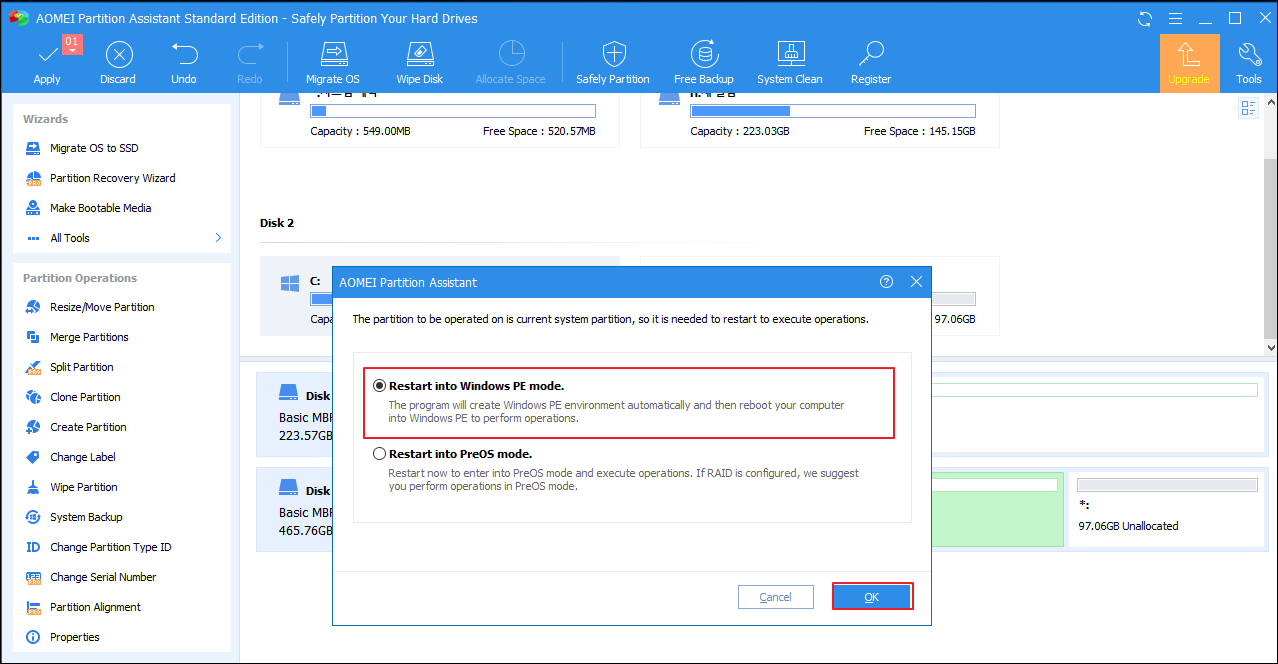
Task: Click the Register toolbar icon
Action: point(871,62)
